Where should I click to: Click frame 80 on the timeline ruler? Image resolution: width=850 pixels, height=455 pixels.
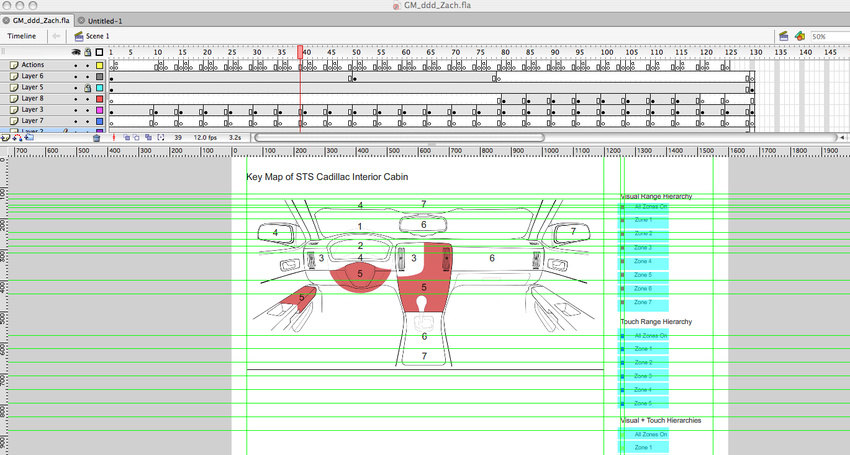(505, 52)
